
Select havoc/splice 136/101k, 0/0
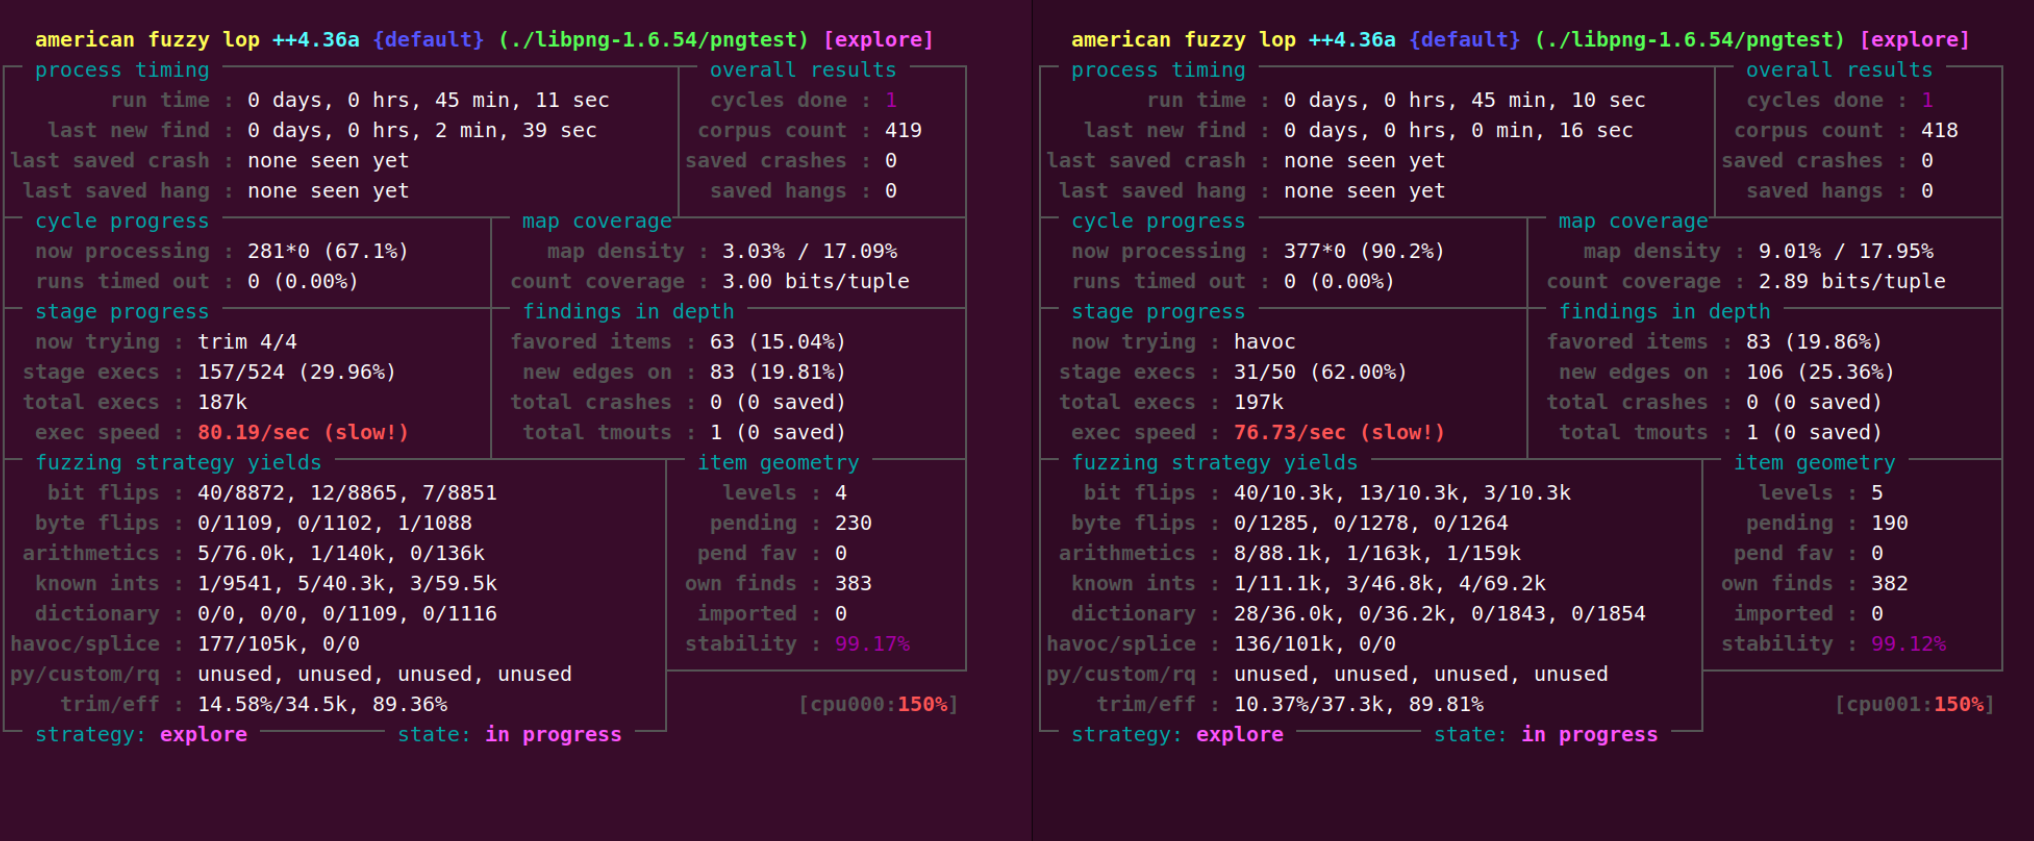pyautogui.click(x=1314, y=644)
